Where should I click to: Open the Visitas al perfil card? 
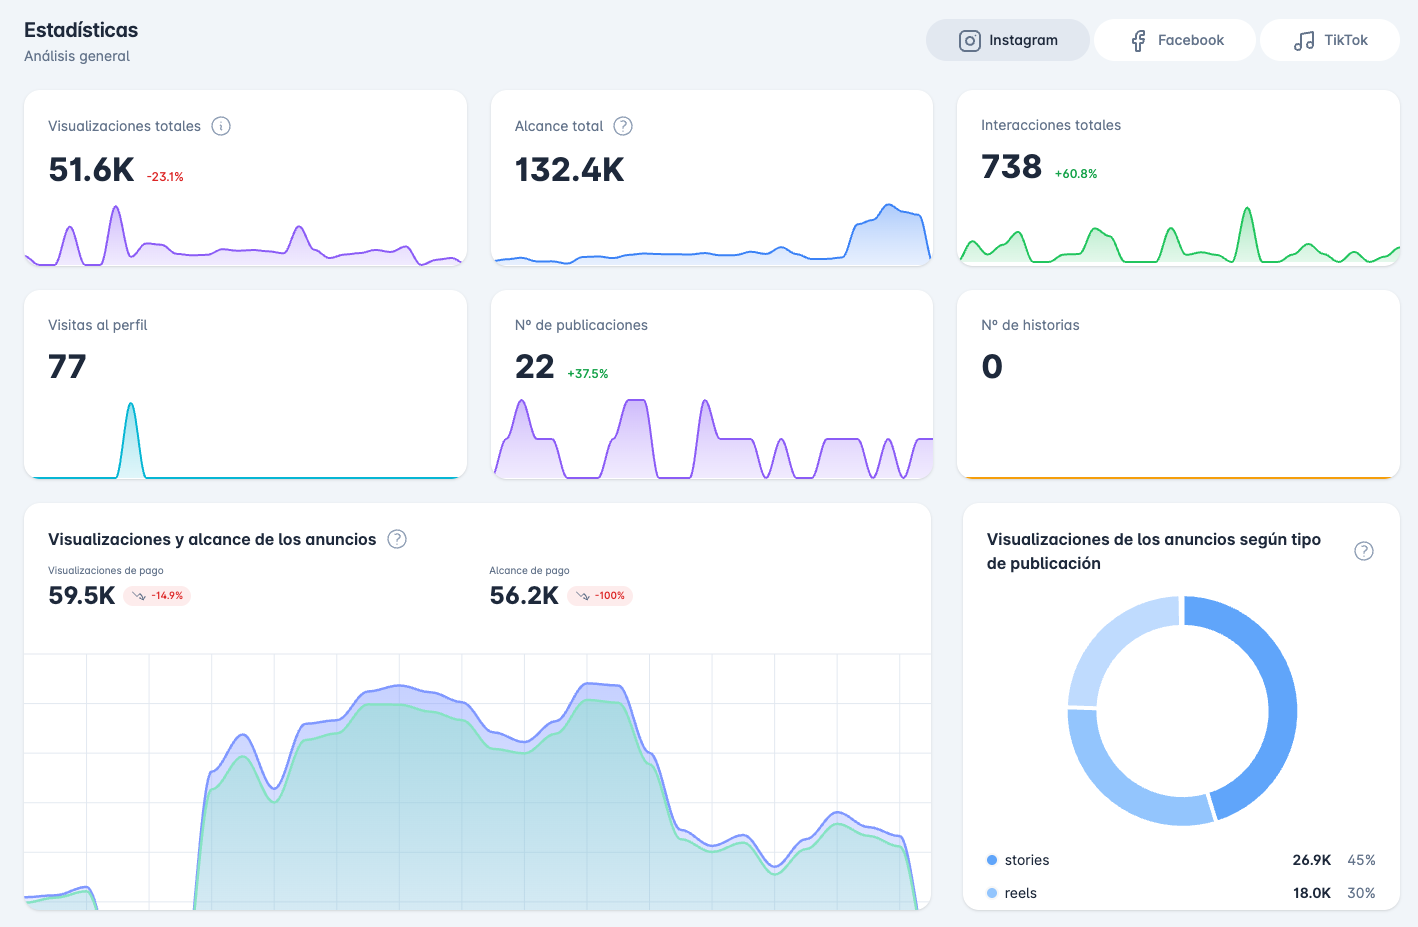[245, 384]
